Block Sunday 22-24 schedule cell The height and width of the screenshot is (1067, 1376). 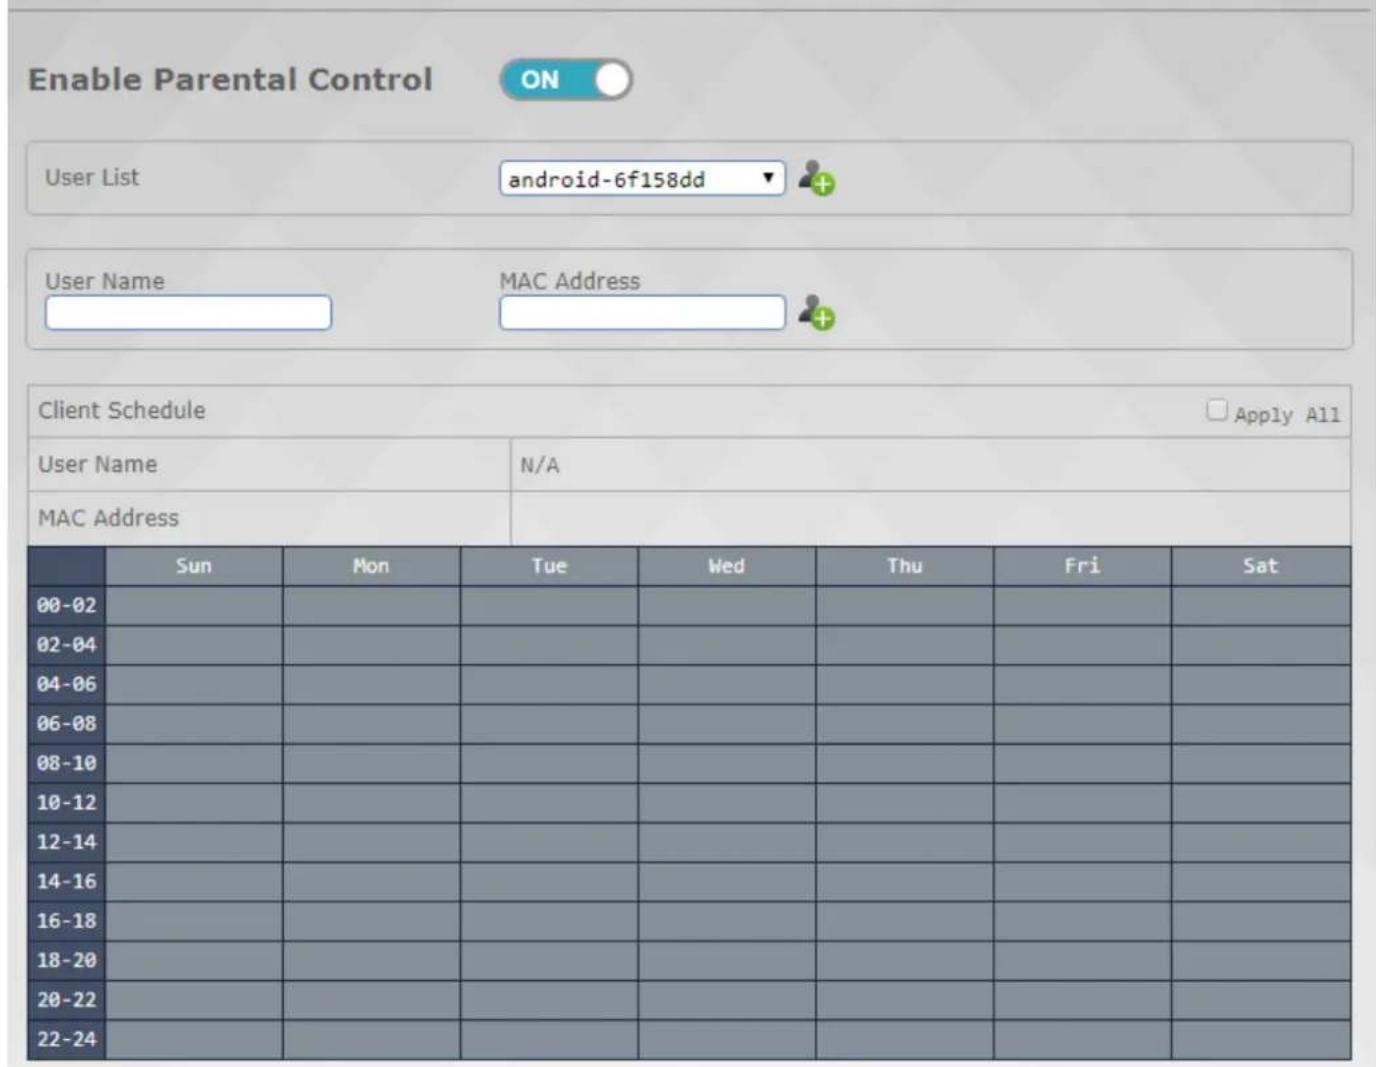[194, 1040]
